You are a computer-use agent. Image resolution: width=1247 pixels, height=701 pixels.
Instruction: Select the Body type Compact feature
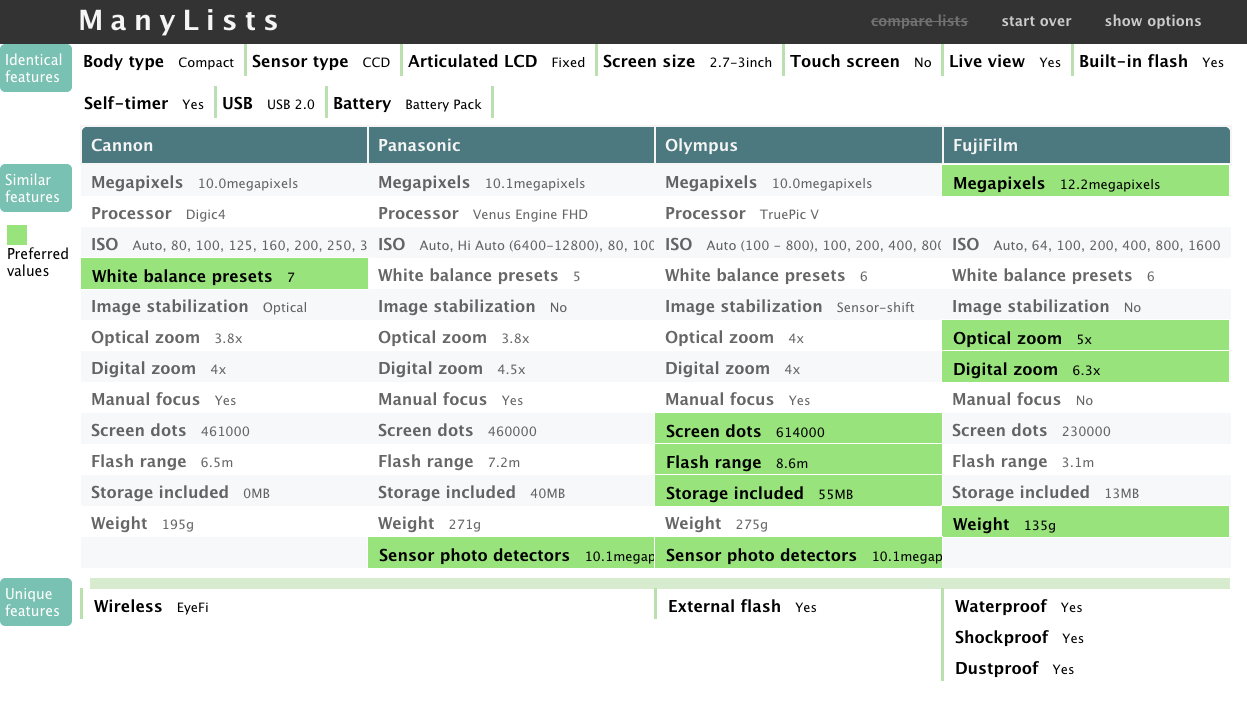tap(158, 62)
